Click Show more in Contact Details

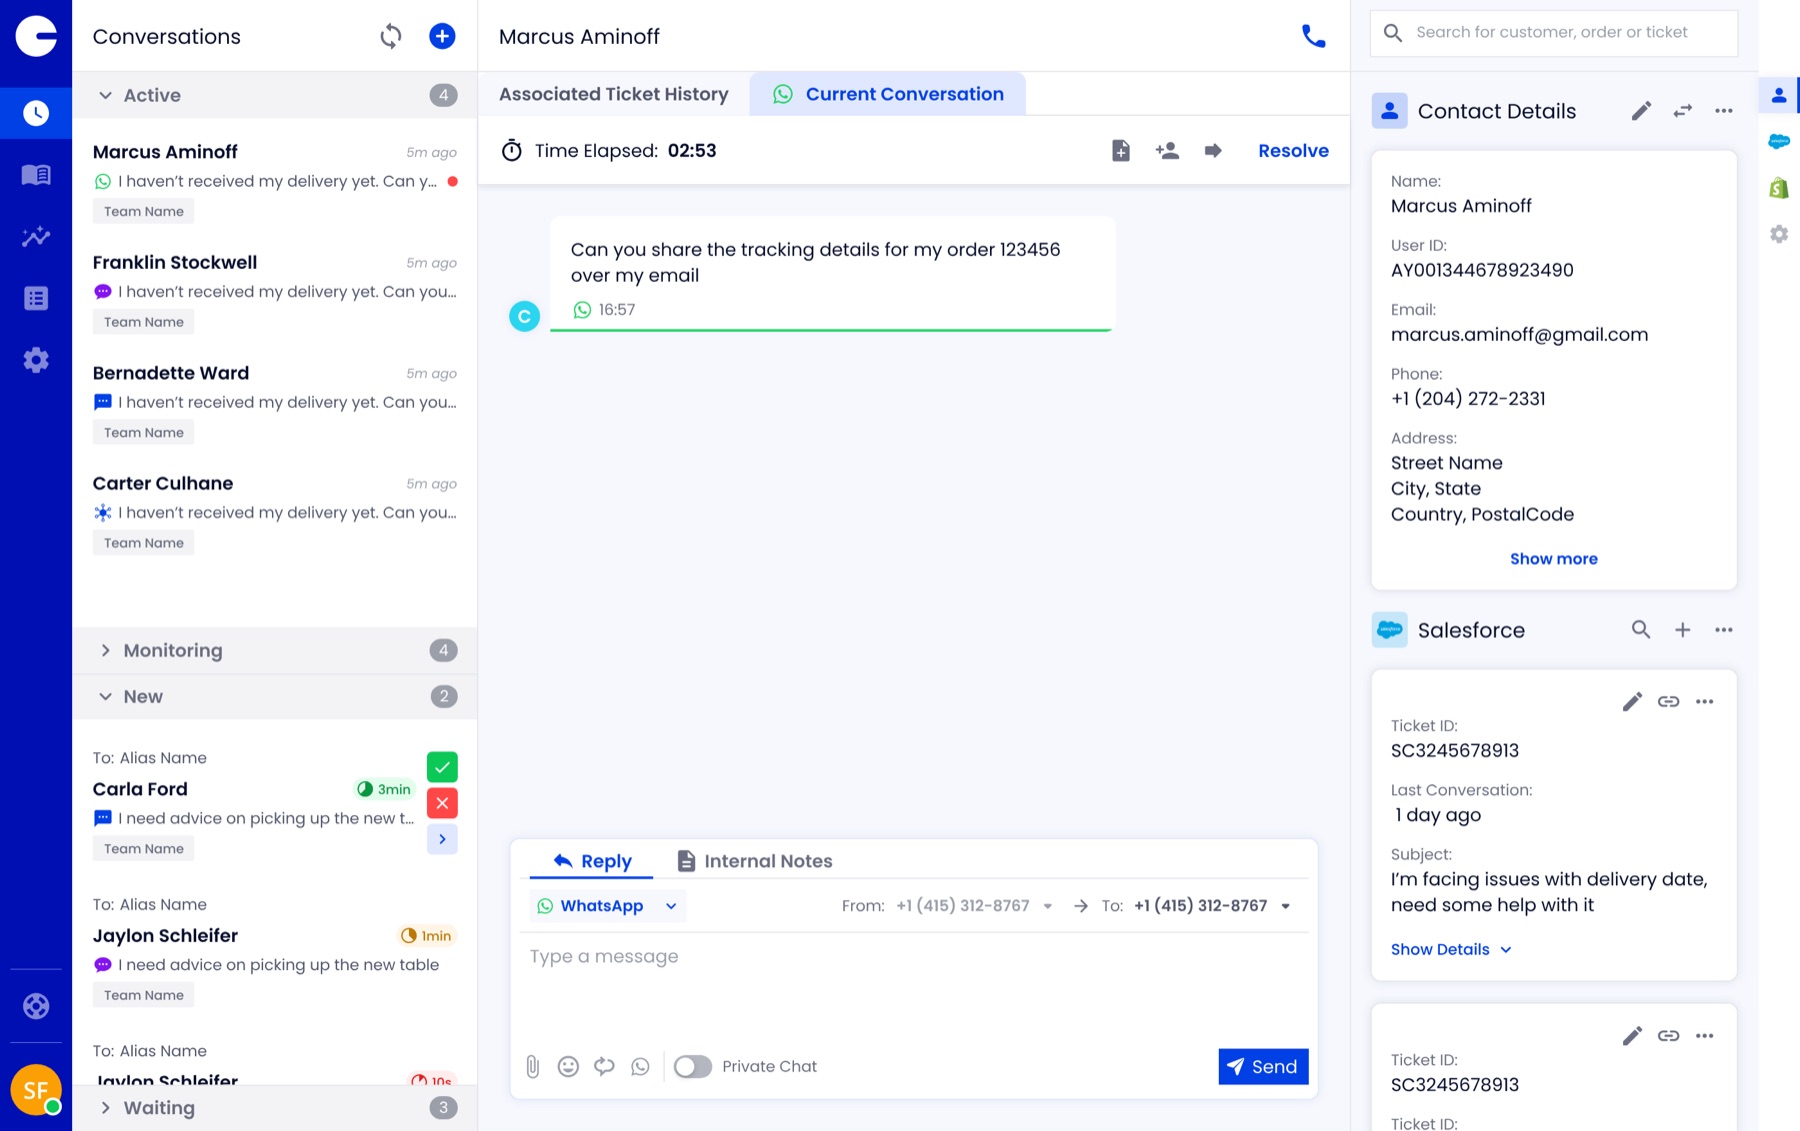pos(1553,559)
